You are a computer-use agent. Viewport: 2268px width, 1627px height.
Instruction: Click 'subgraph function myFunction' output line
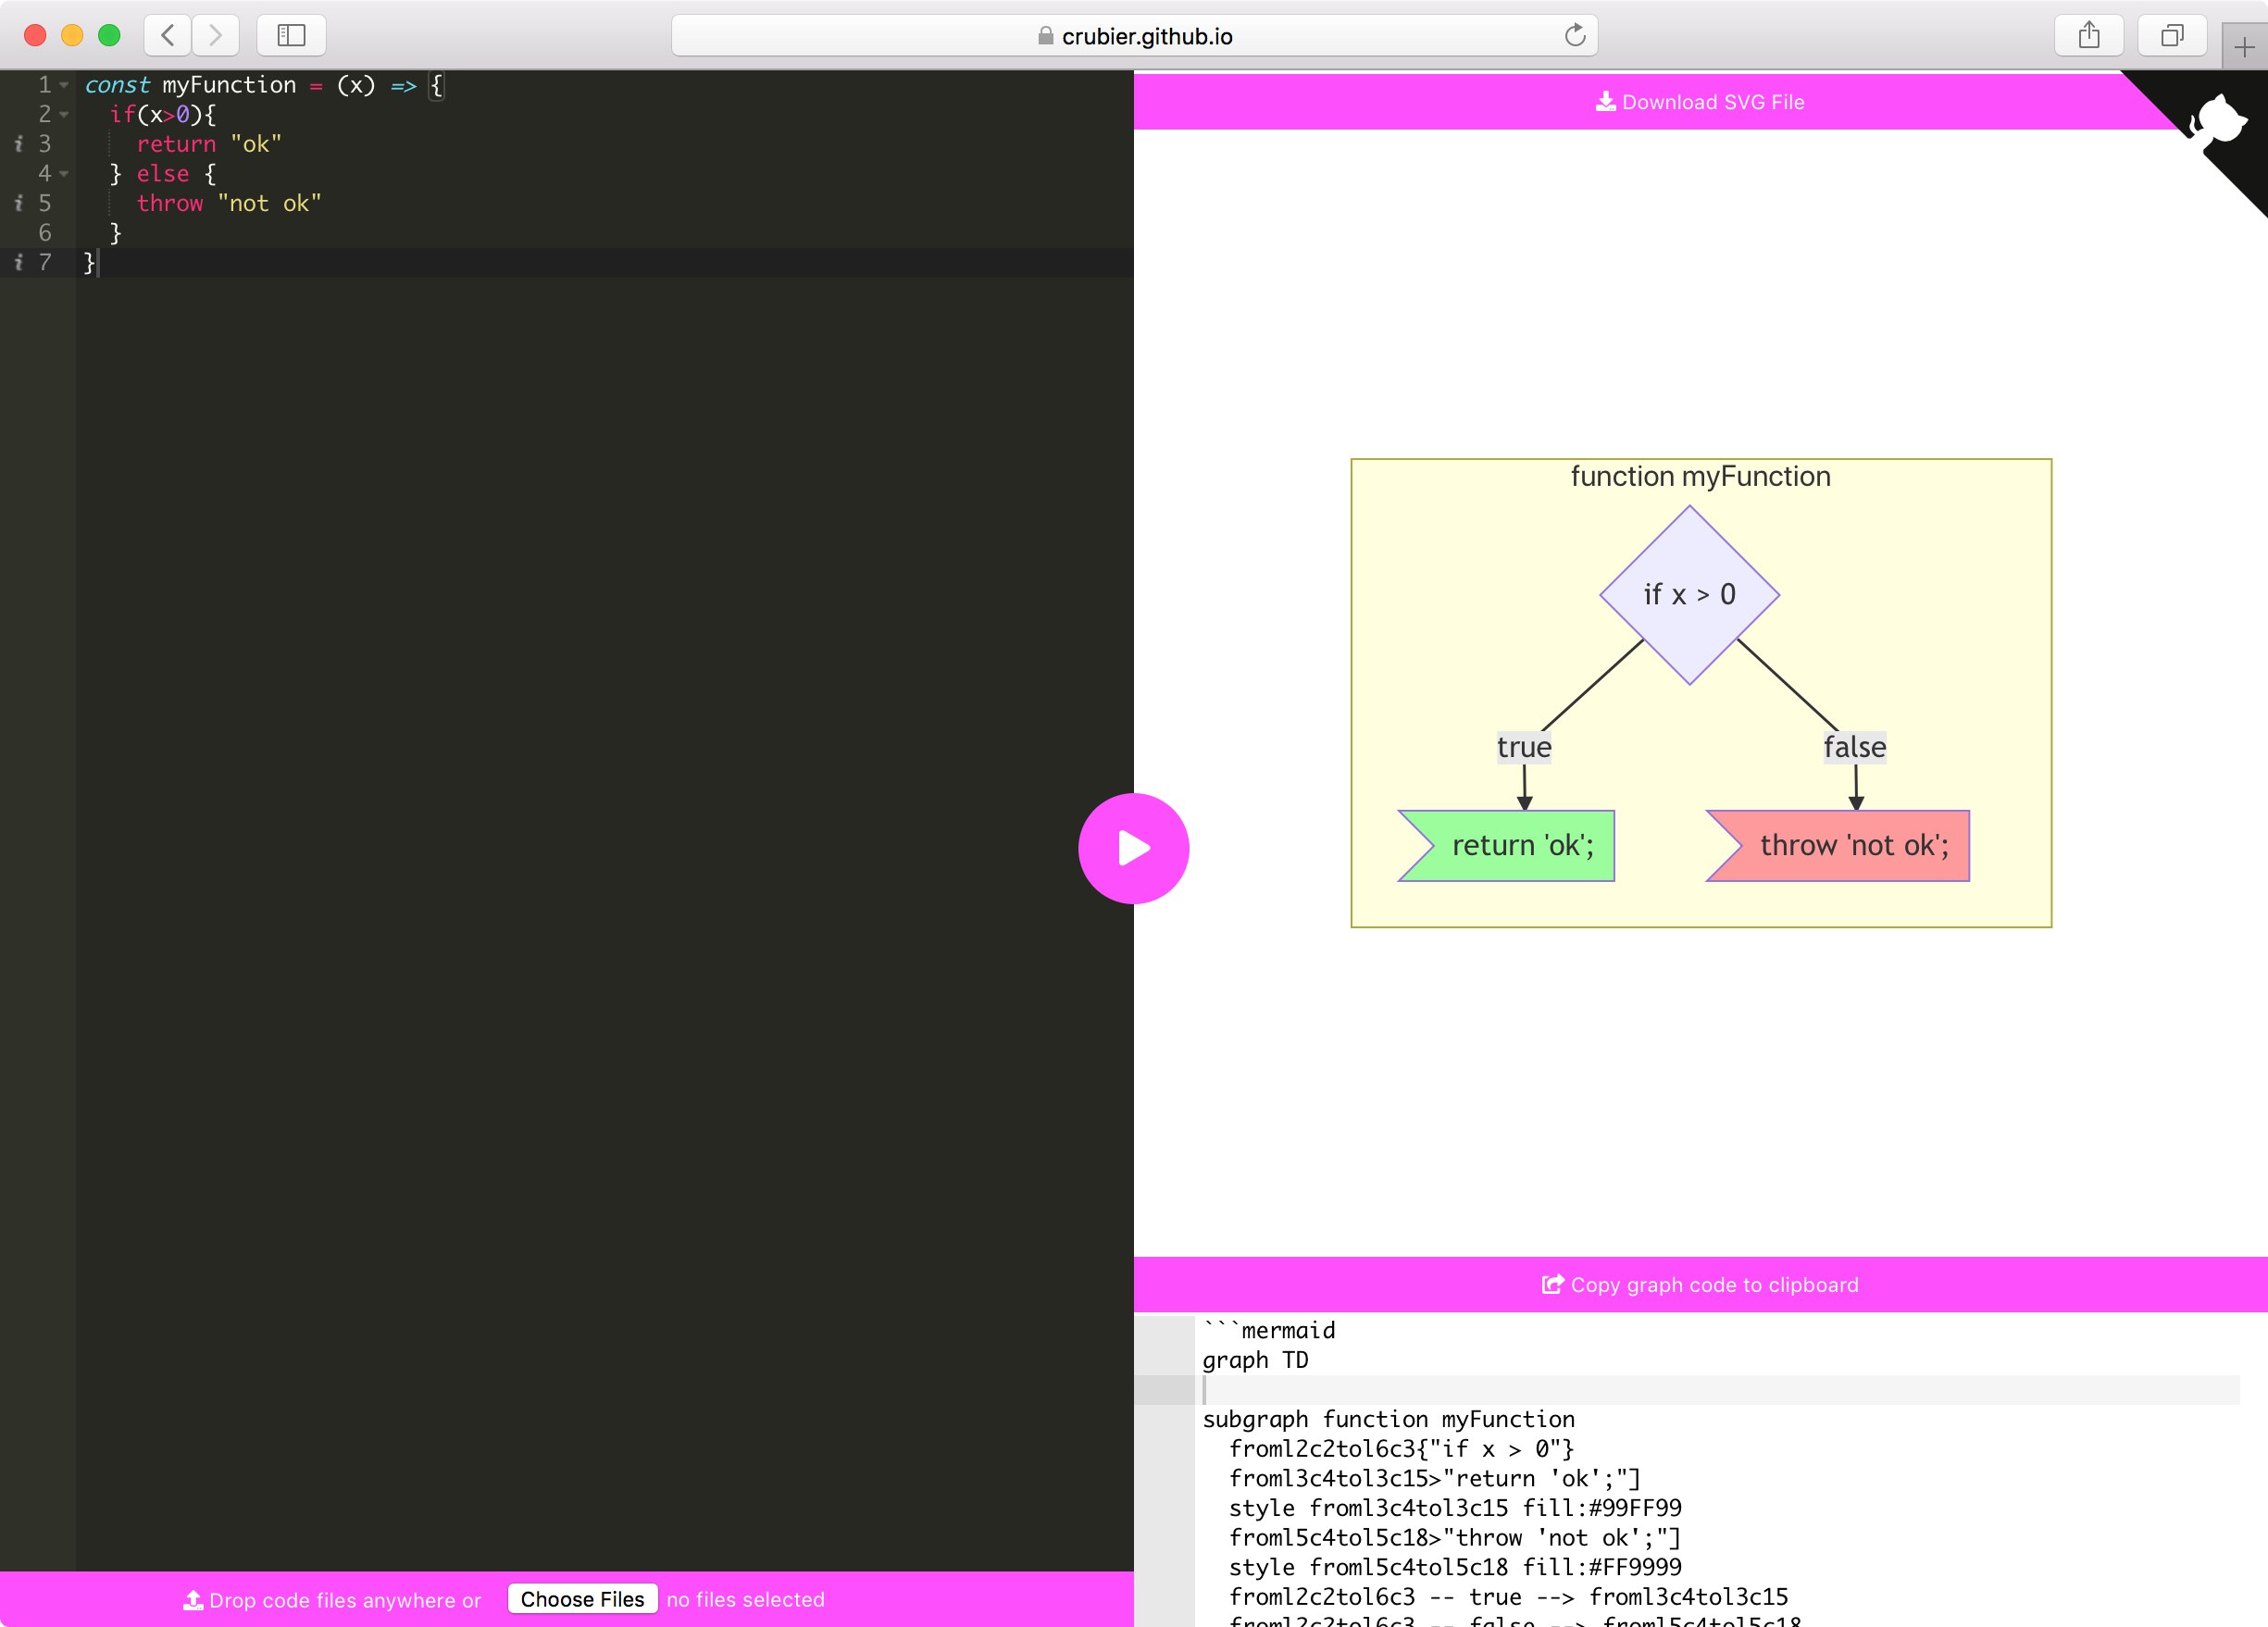click(x=1388, y=1420)
